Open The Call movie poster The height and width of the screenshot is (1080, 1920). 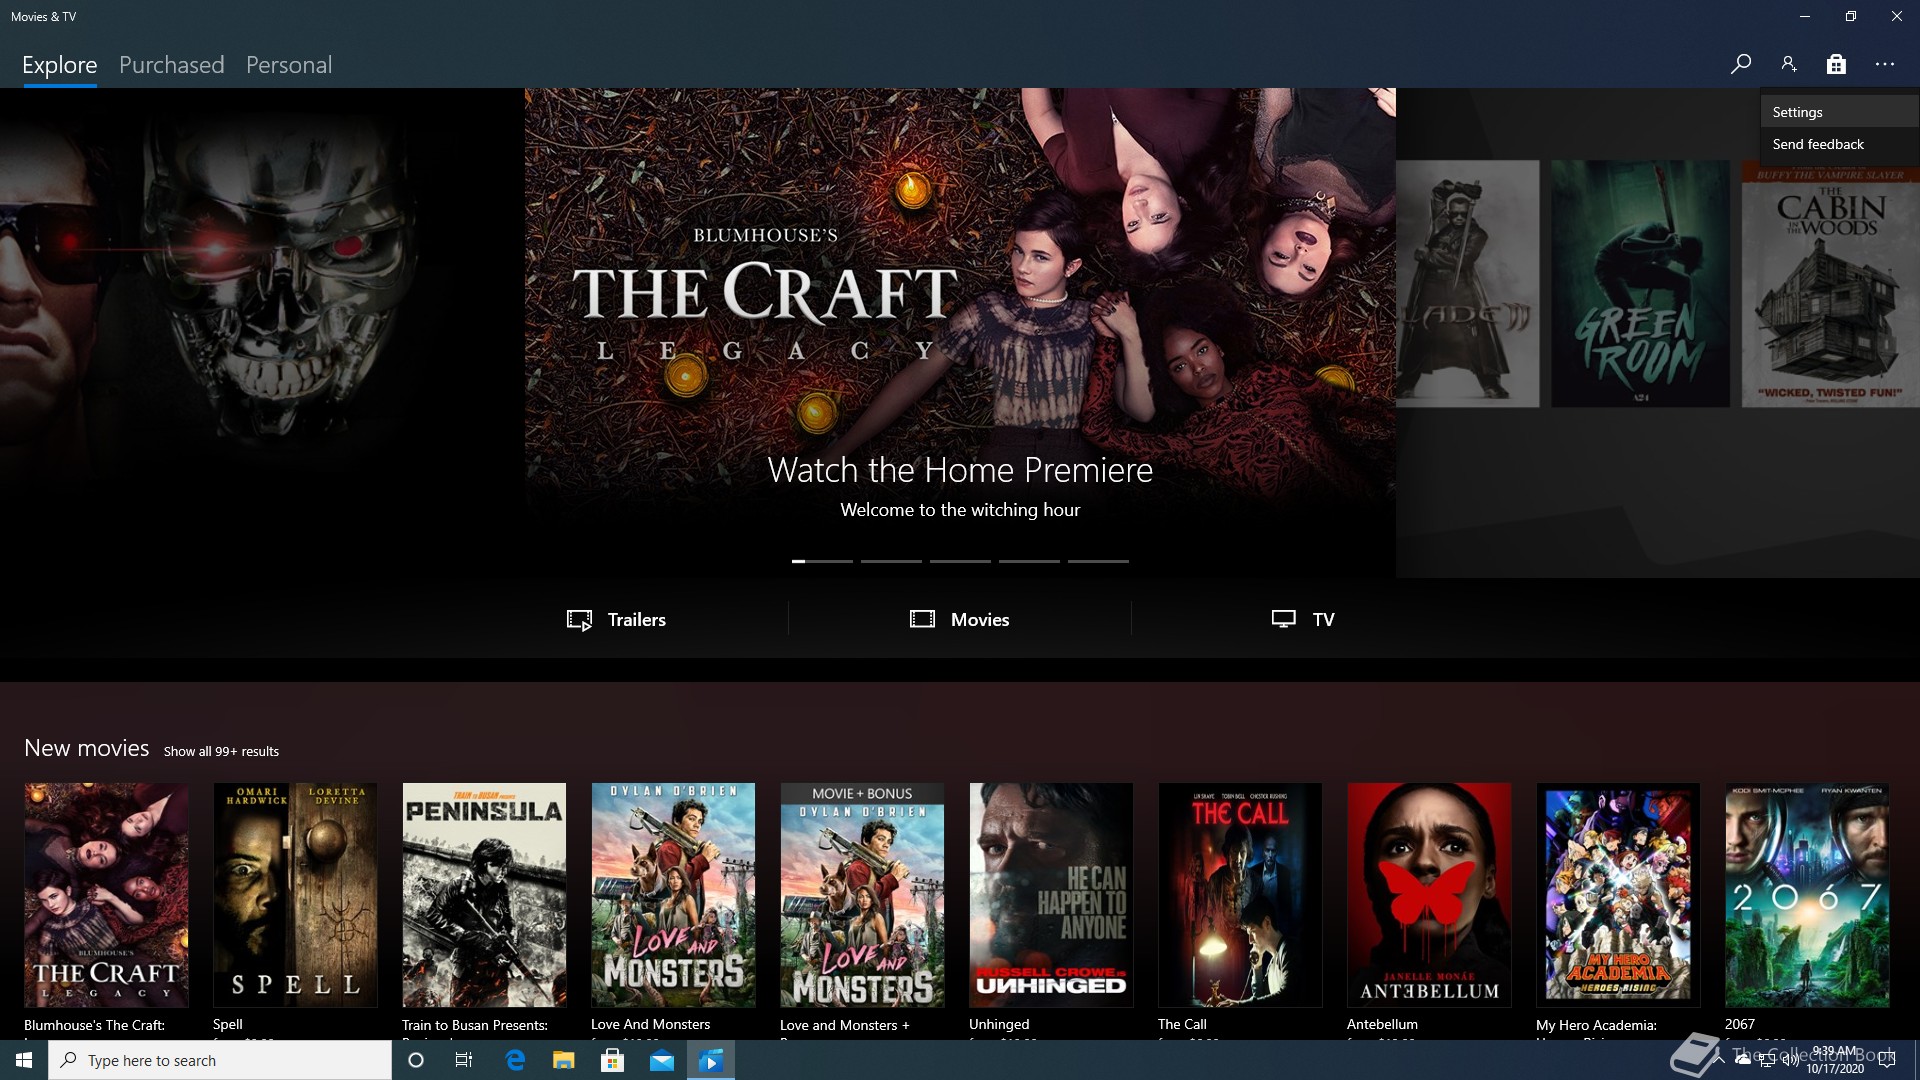click(1240, 895)
